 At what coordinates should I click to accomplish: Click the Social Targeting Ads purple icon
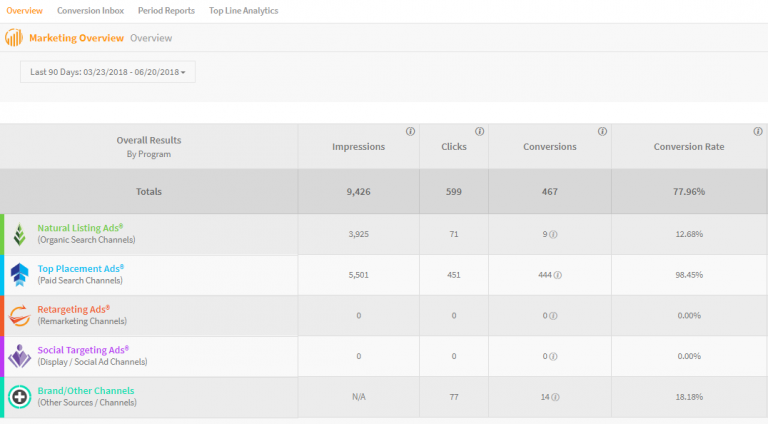coord(20,356)
